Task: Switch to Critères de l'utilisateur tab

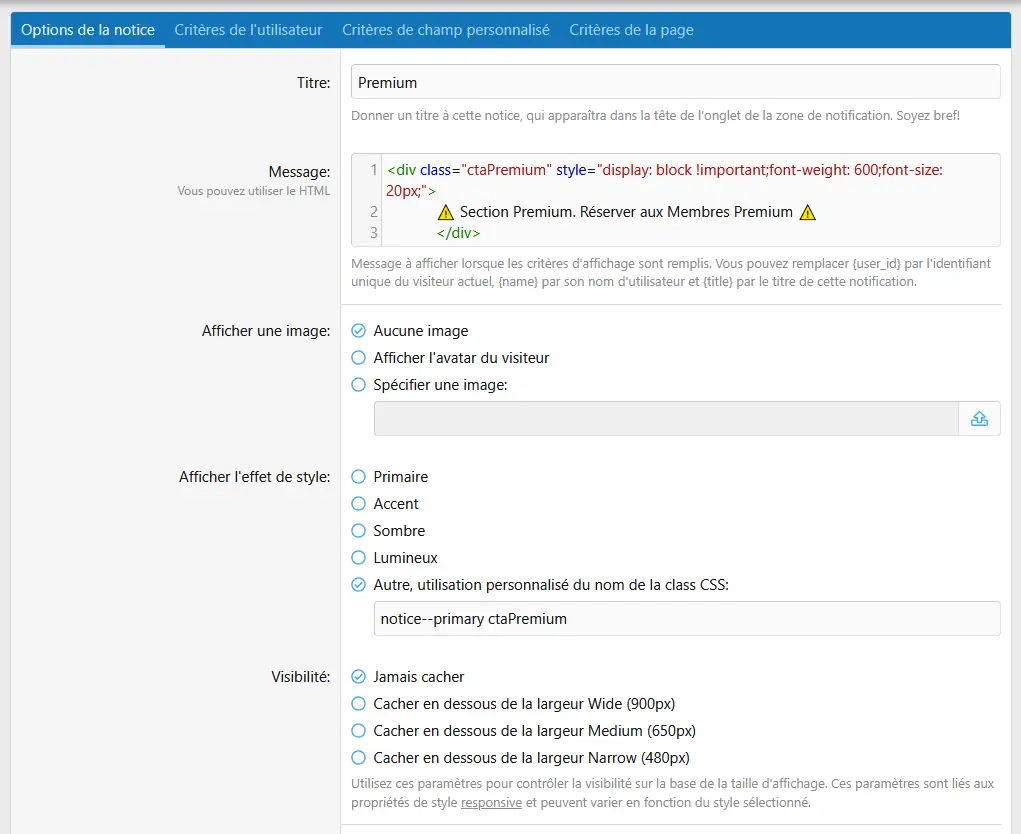Action: coord(248,30)
